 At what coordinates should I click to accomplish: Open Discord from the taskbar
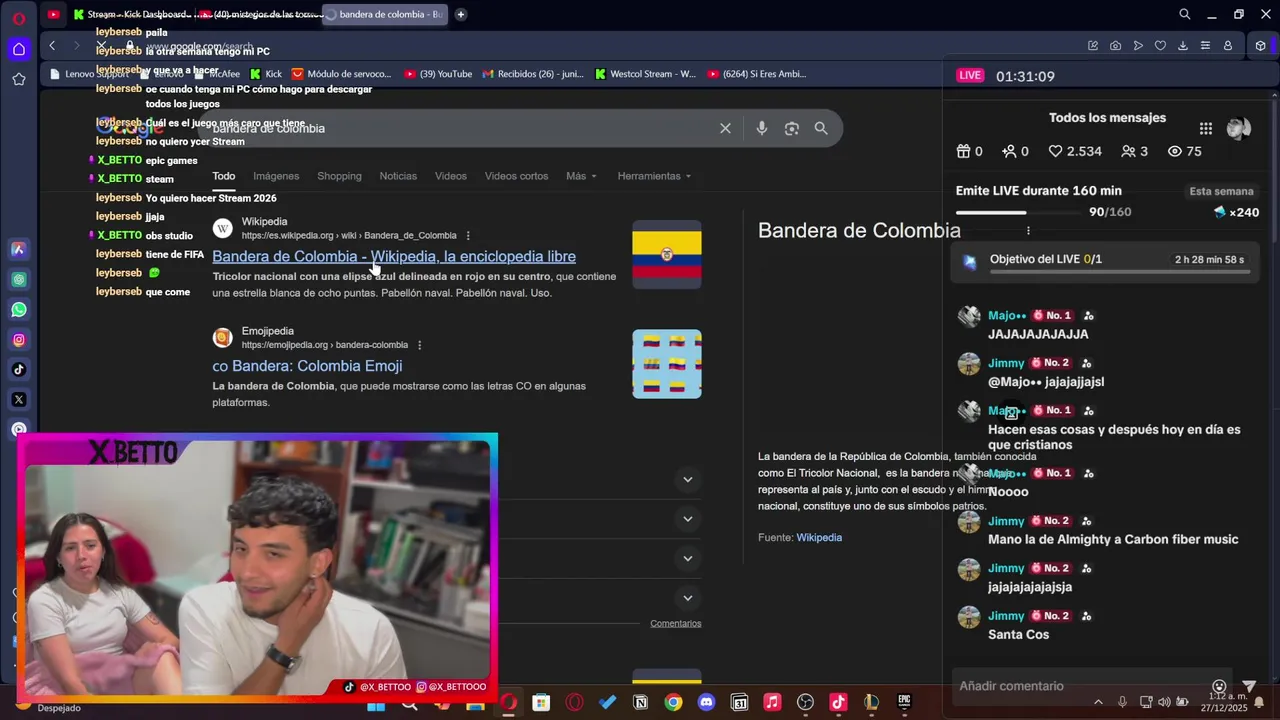point(706,703)
